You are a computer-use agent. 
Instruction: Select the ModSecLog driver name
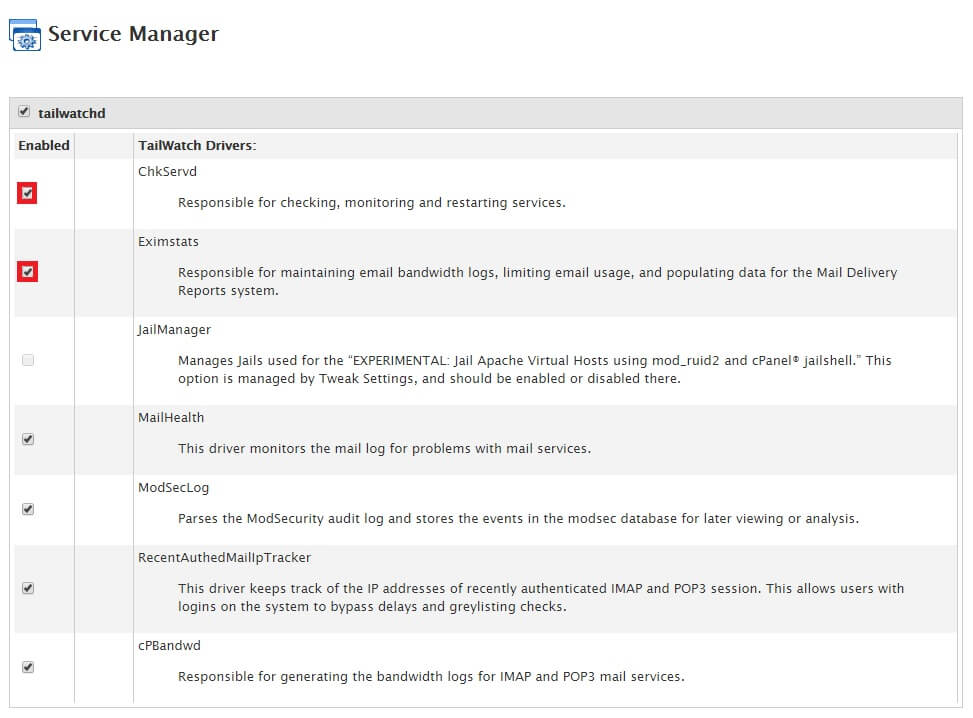(x=173, y=488)
